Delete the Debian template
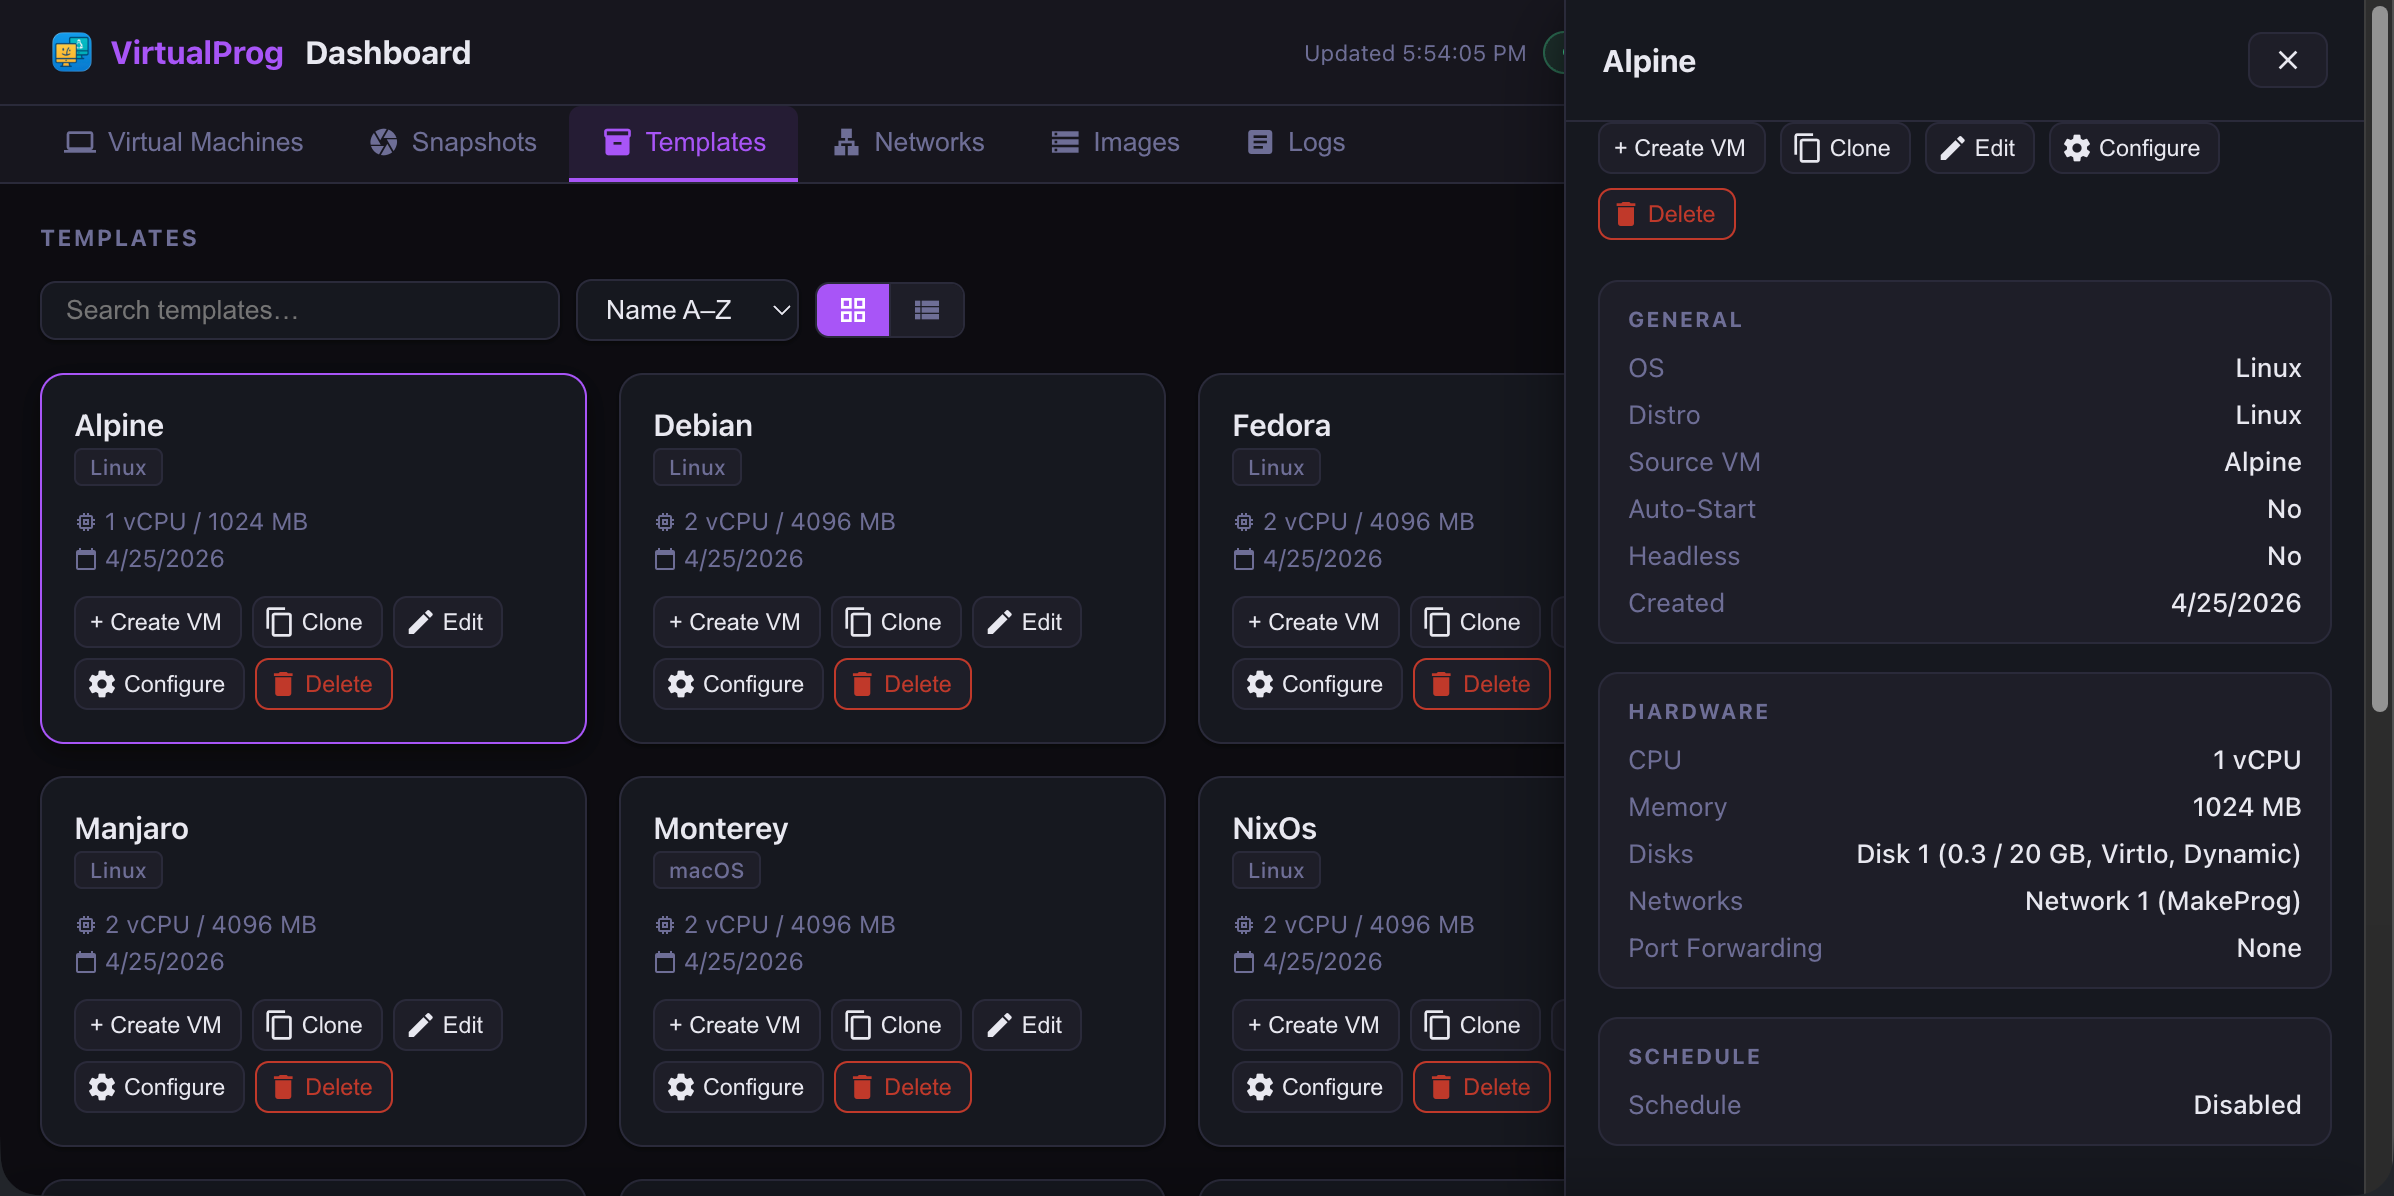Screen dimensions: 2394x1196 point(903,684)
